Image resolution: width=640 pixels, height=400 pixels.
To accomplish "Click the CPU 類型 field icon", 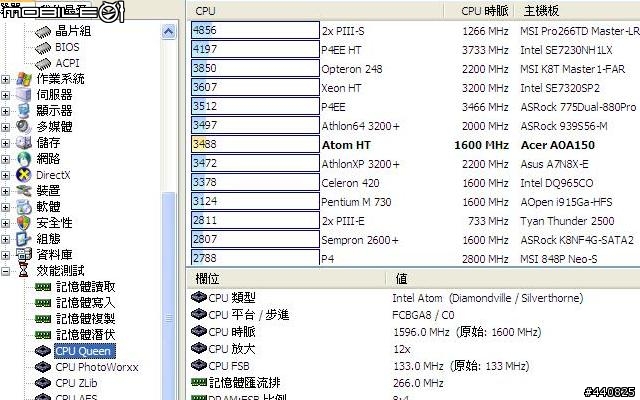I will tap(198, 297).
